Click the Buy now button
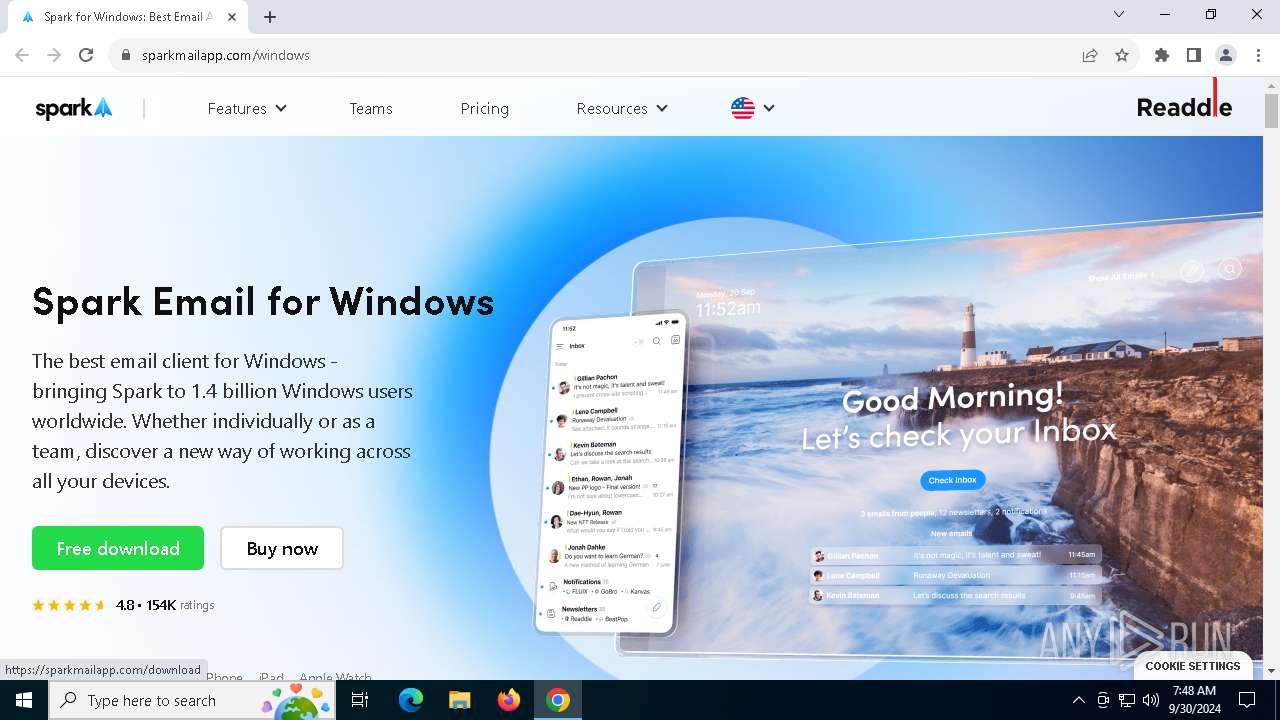The image size is (1280, 720). click(x=282, y=548)
